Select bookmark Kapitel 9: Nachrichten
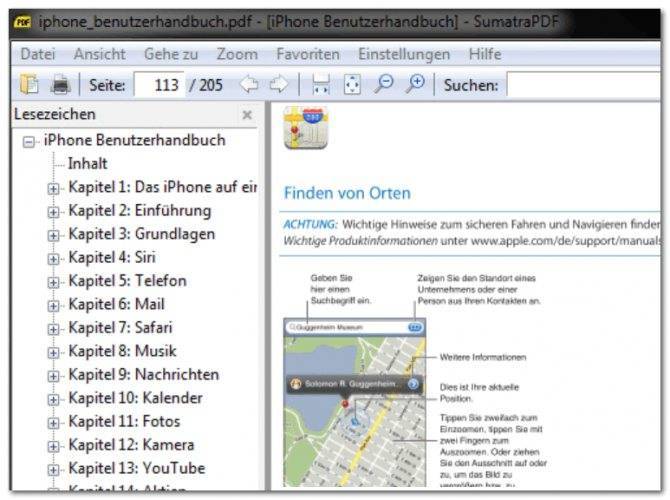 [144, 375]
